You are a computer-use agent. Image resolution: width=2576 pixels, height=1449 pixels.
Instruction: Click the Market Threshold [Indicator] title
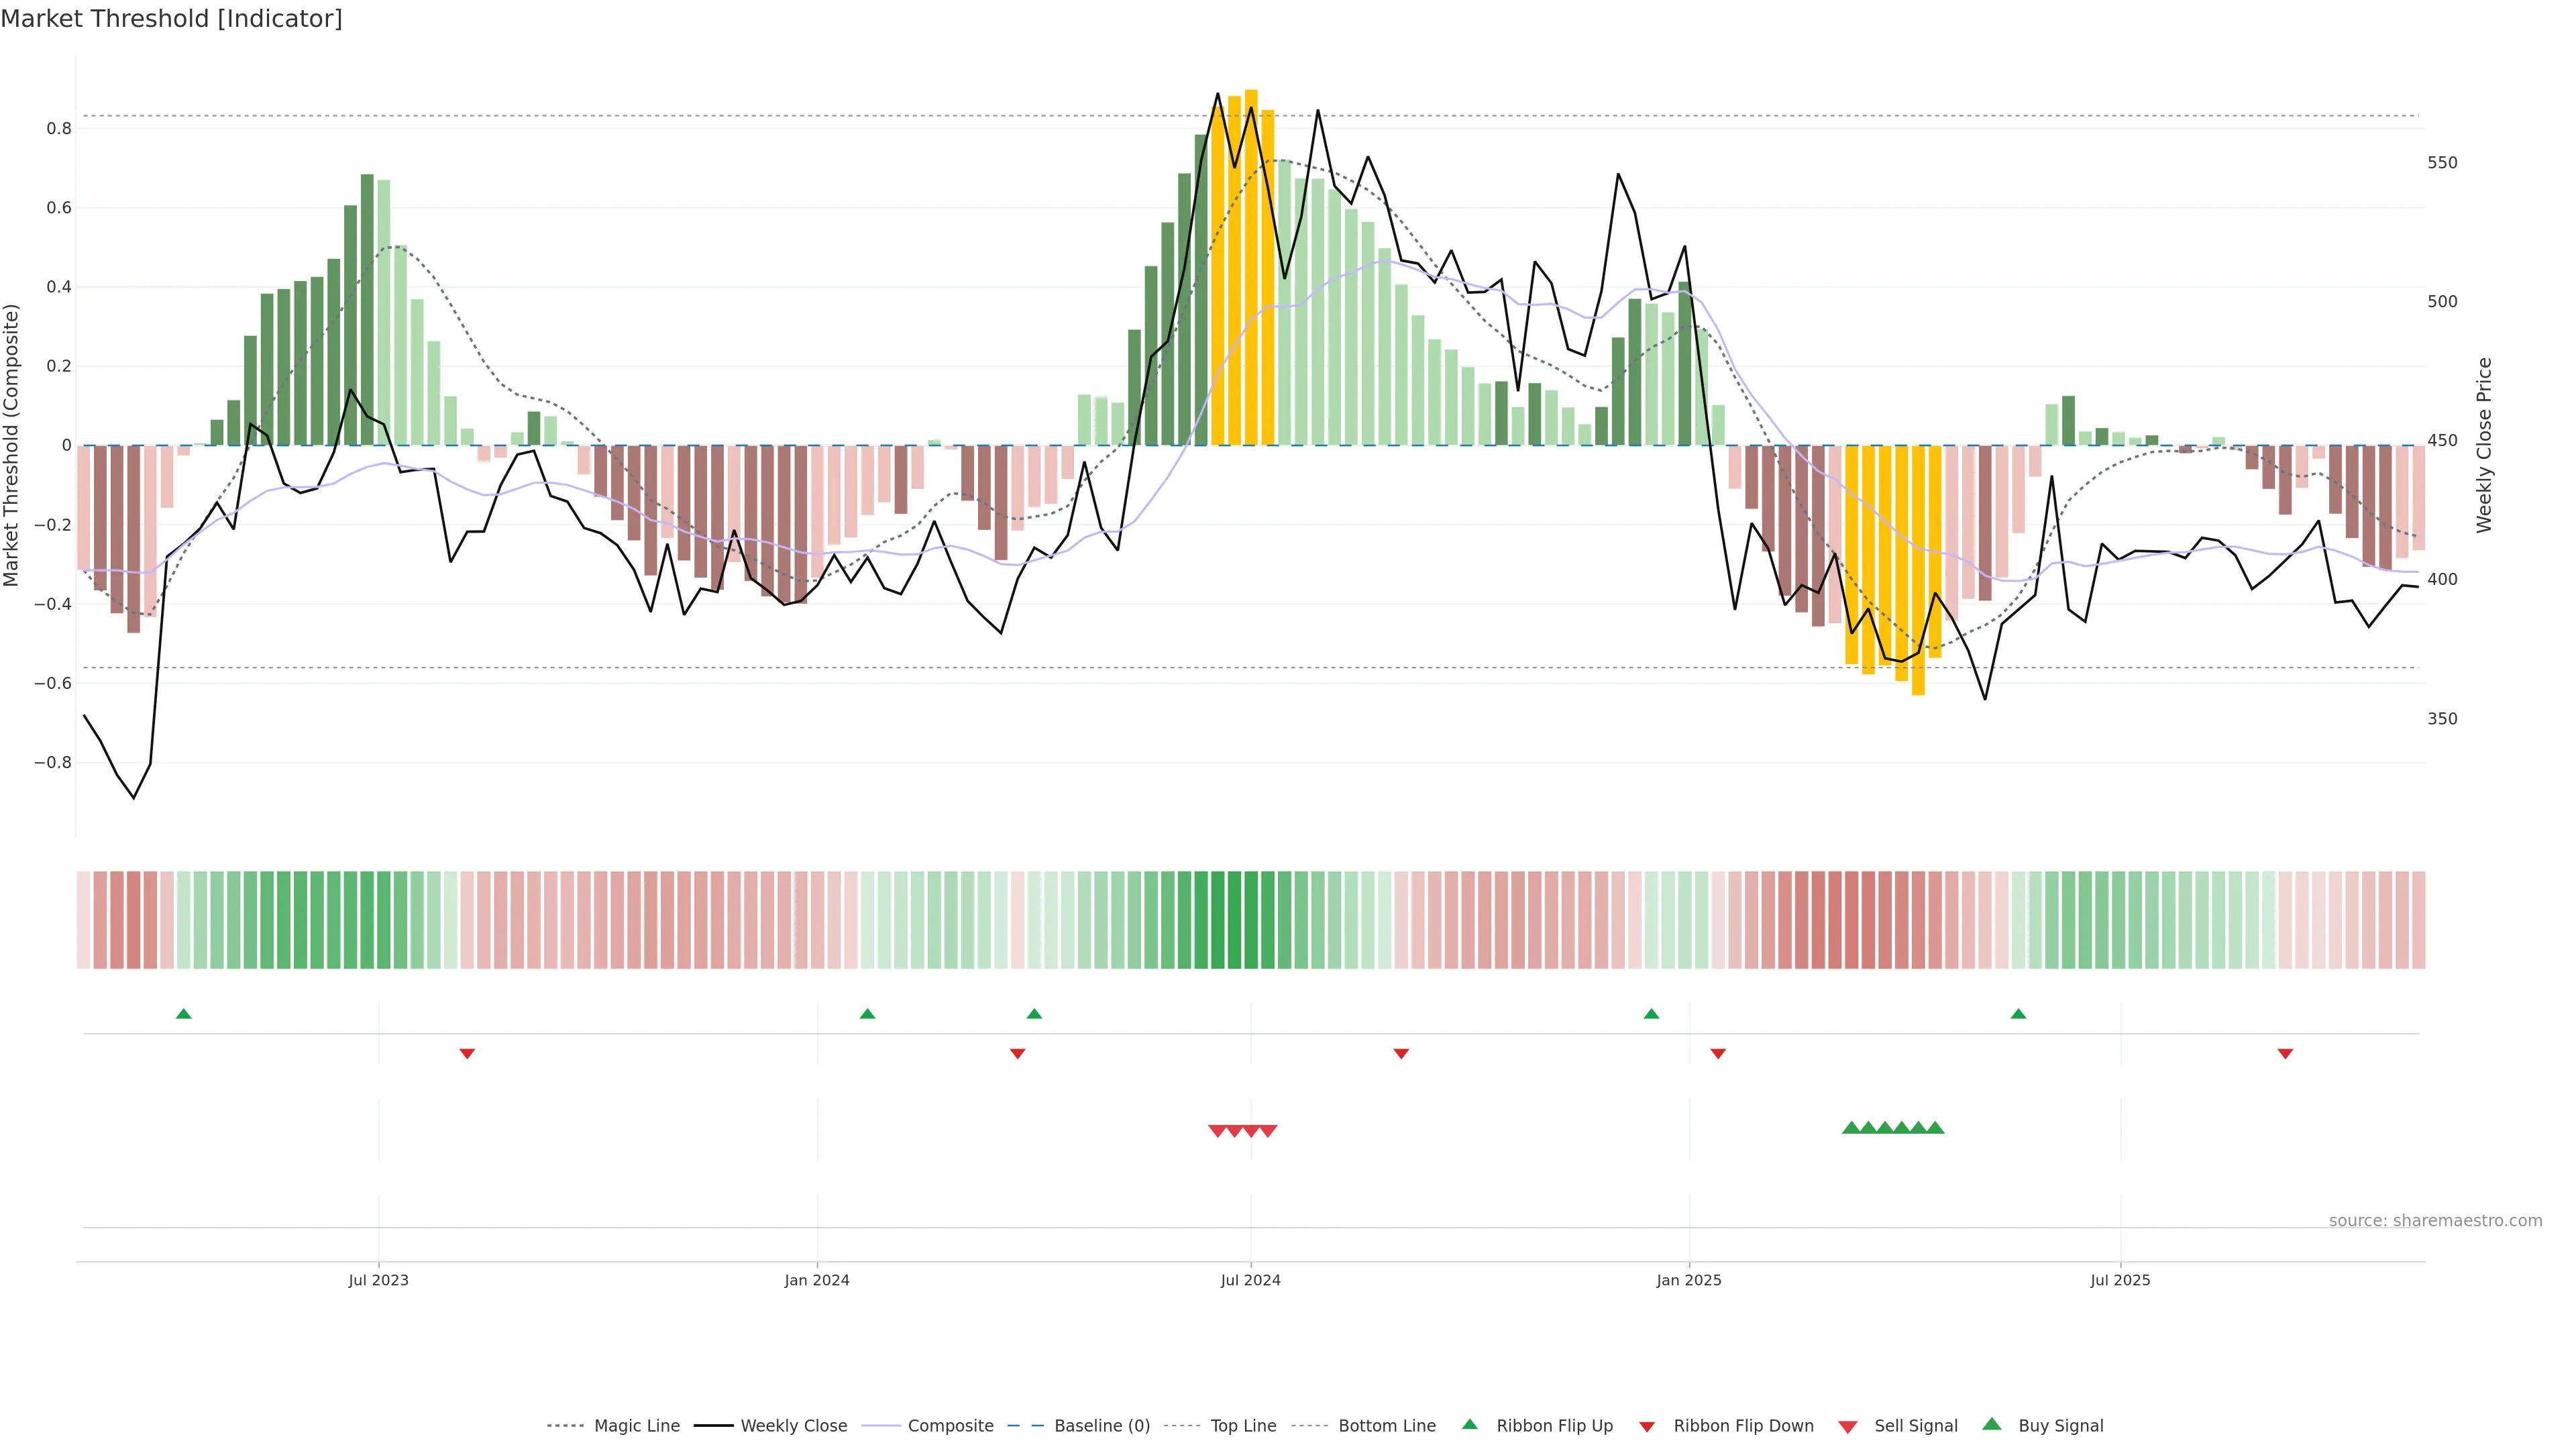click(x=171, y=19)
